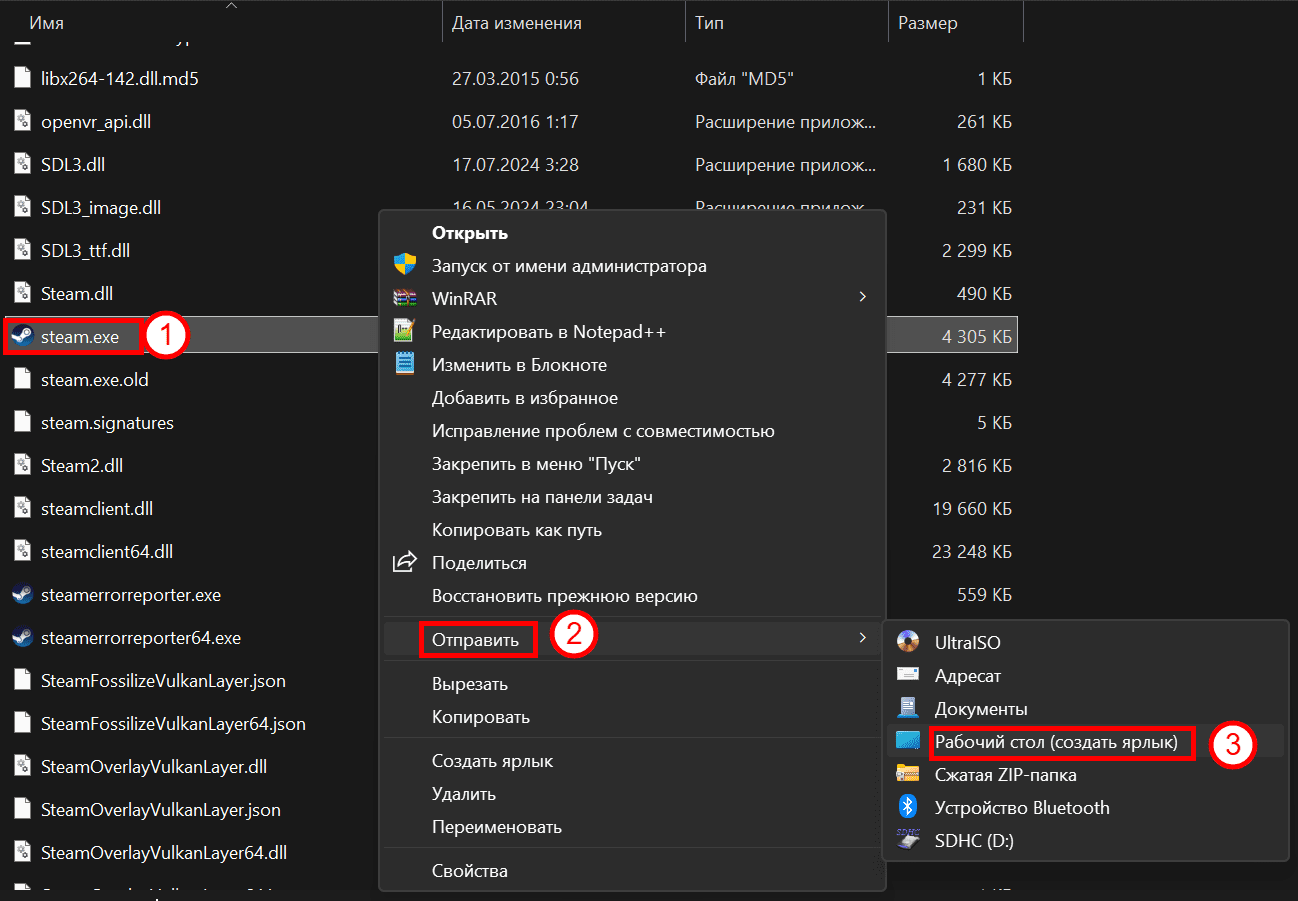Click the Notepad (Блокнот) icon
1298x901 pixels.
(x=404, y=364)
